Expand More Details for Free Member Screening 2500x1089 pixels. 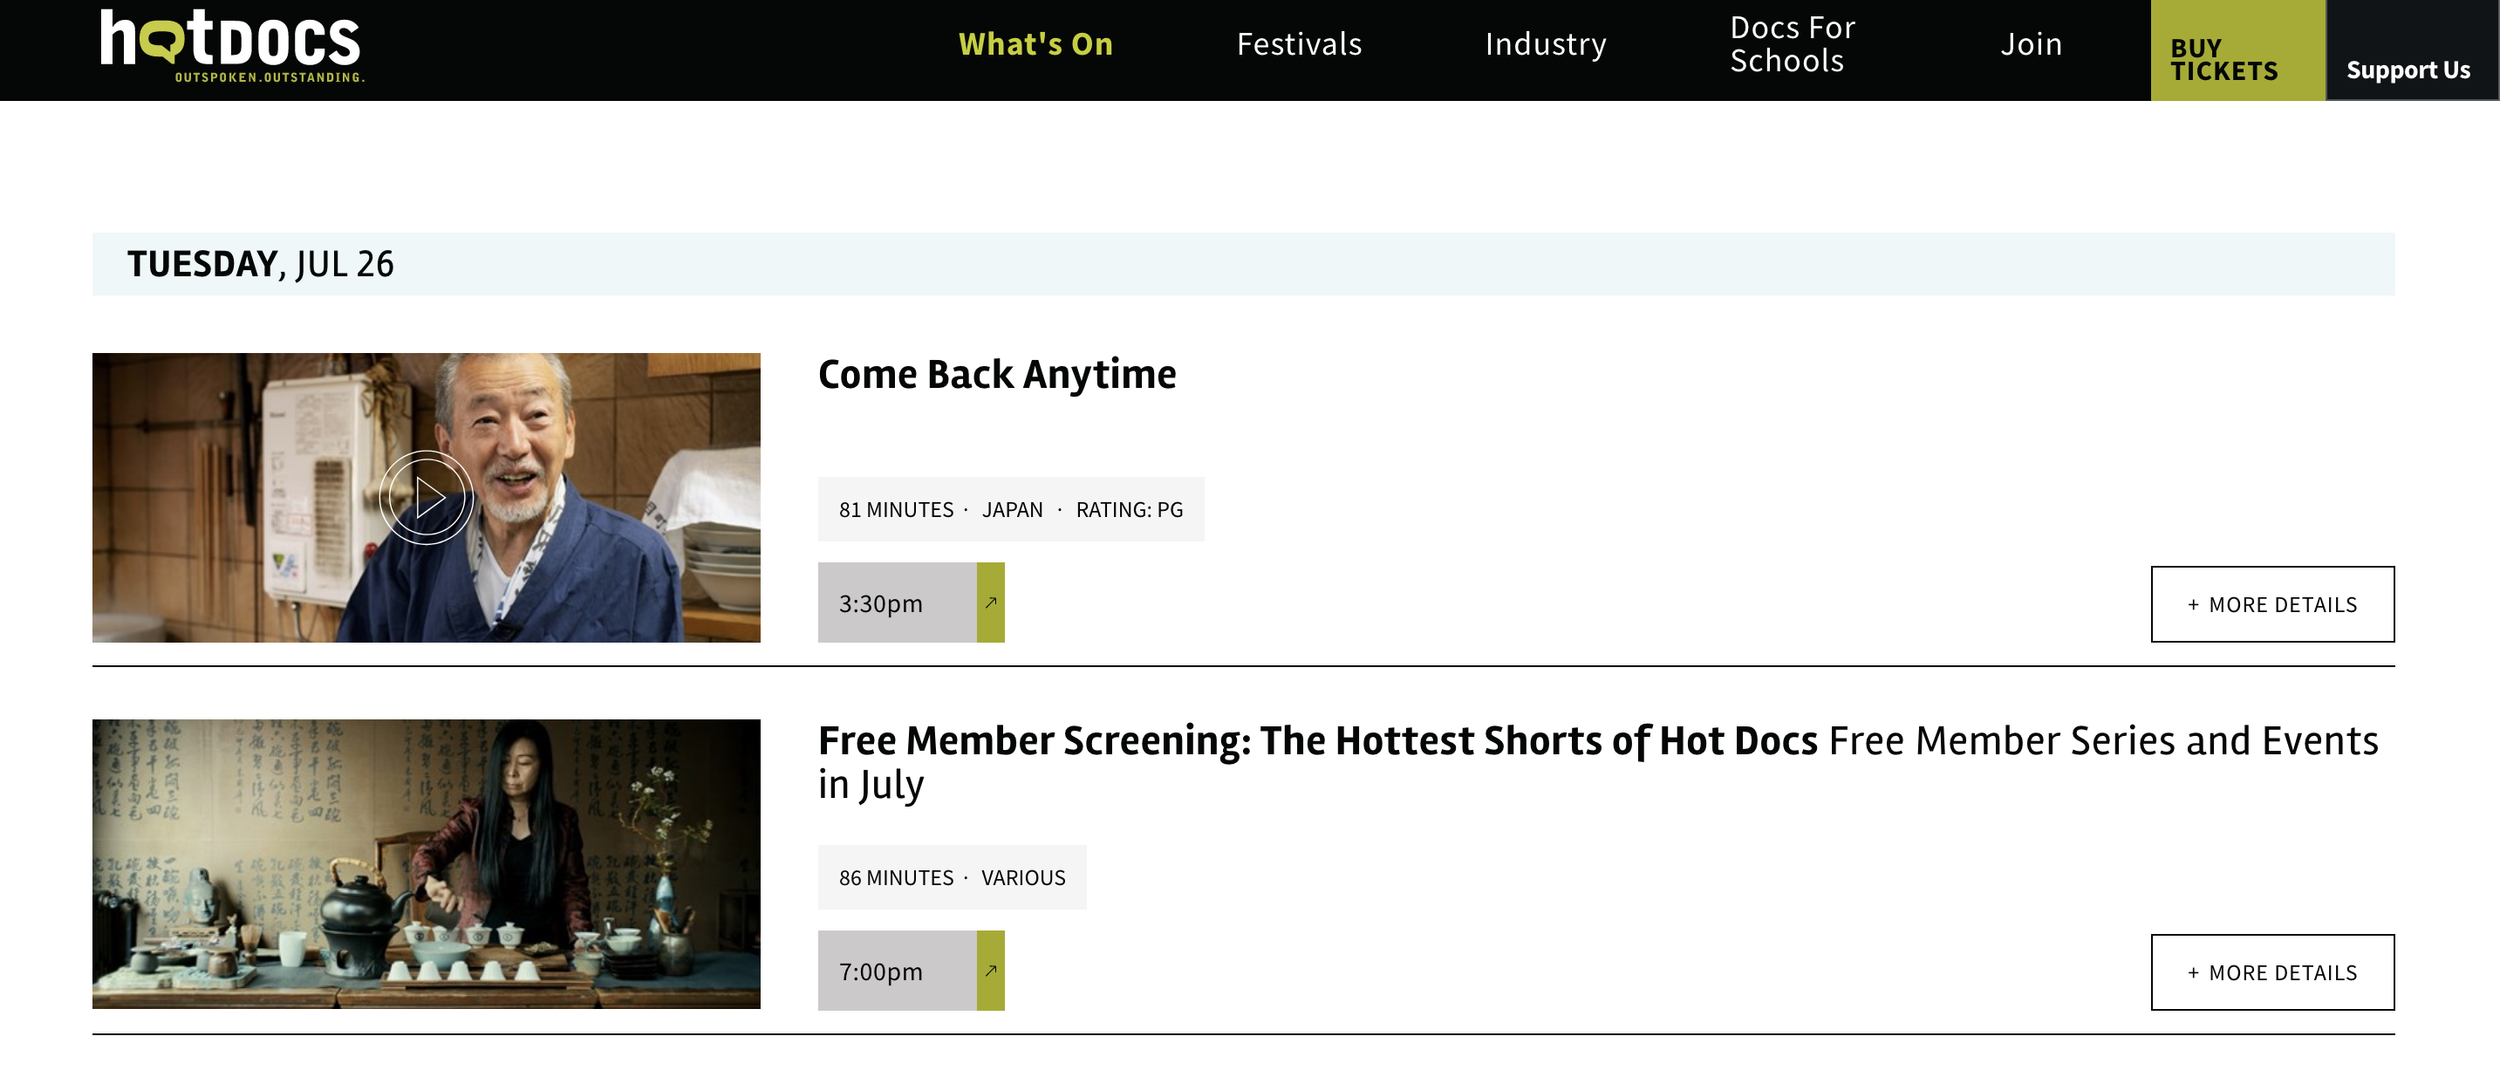click(x=2271, y=973)
